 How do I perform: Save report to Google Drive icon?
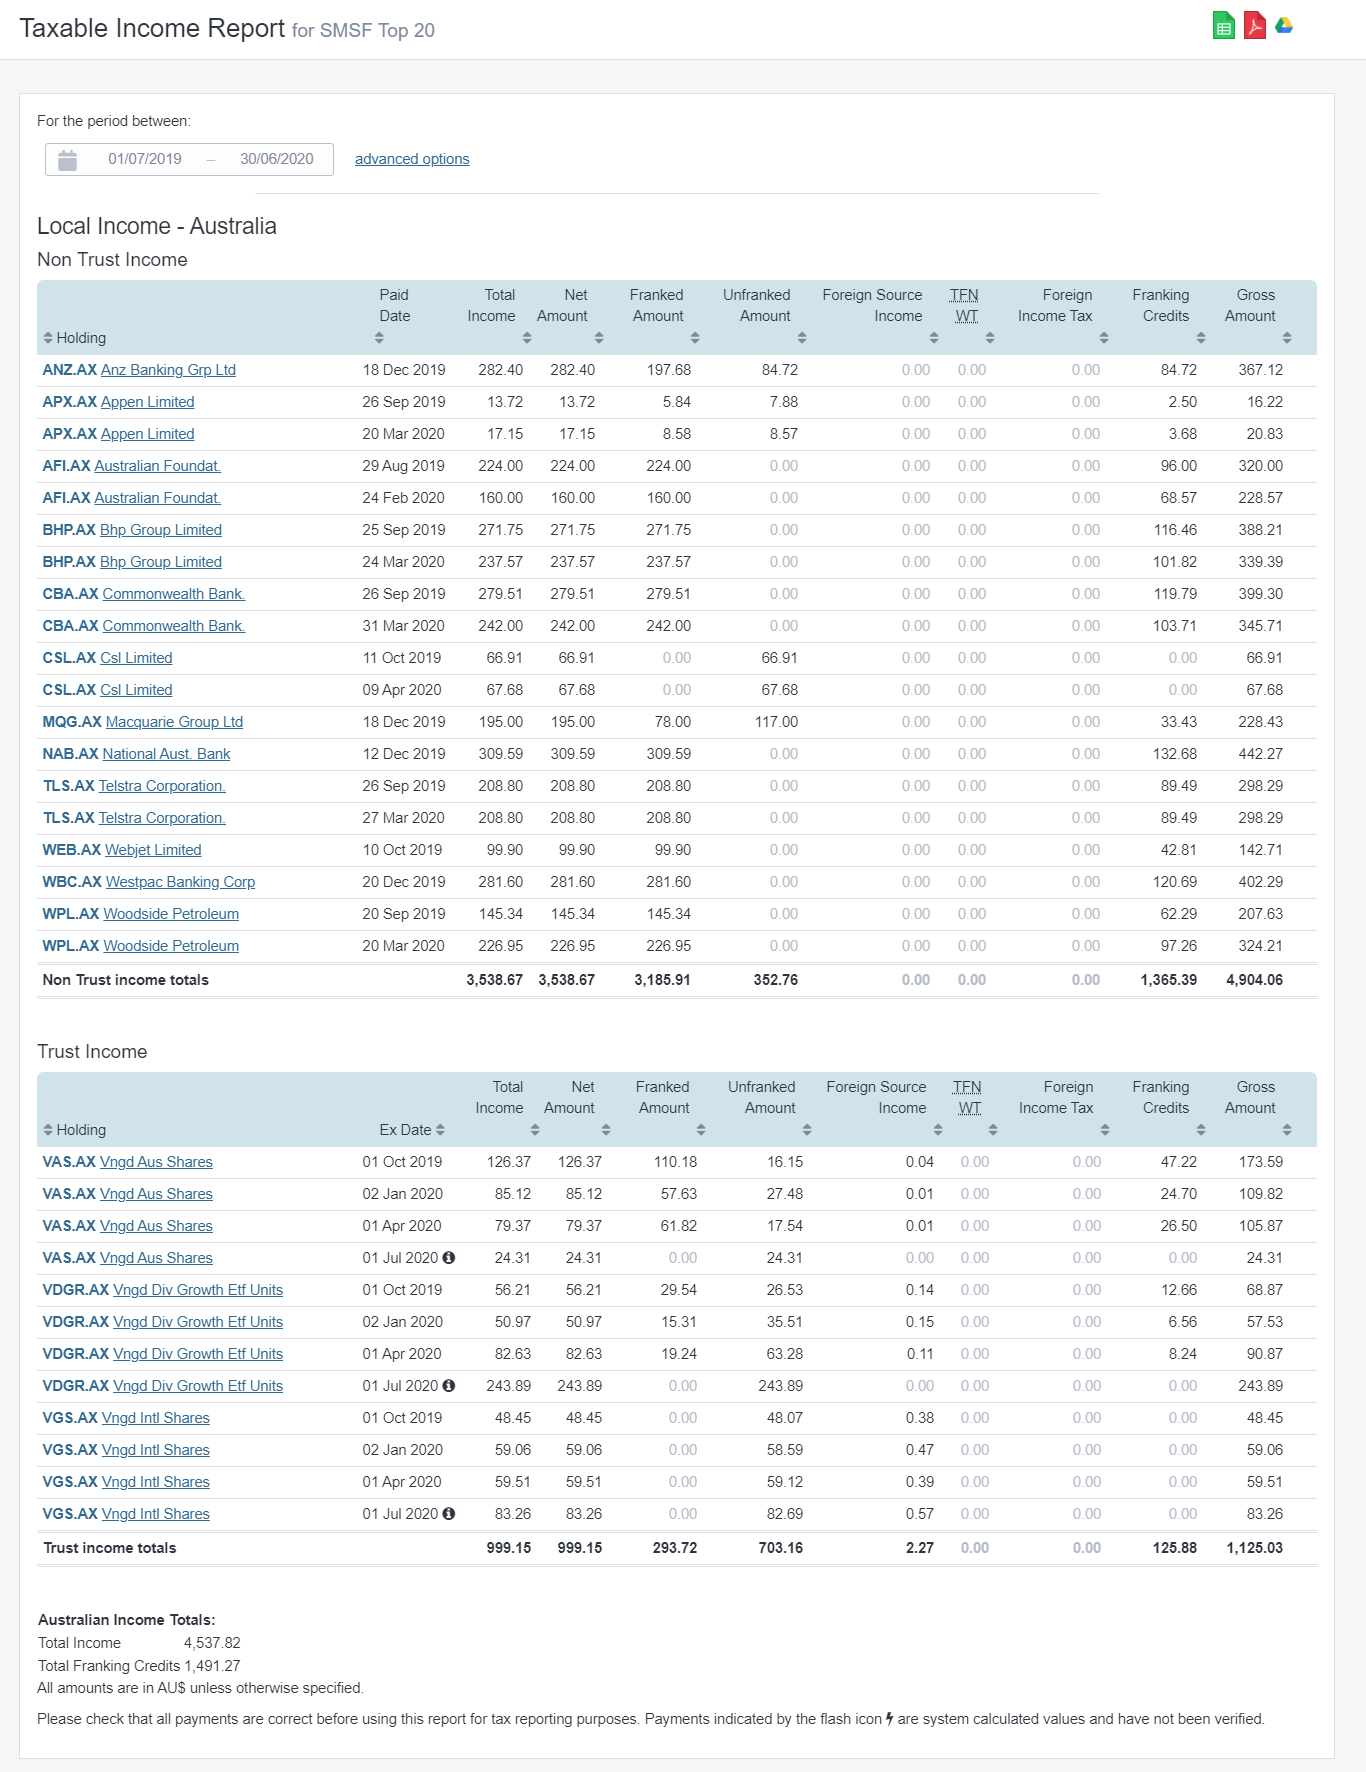tap(1285, 26)
